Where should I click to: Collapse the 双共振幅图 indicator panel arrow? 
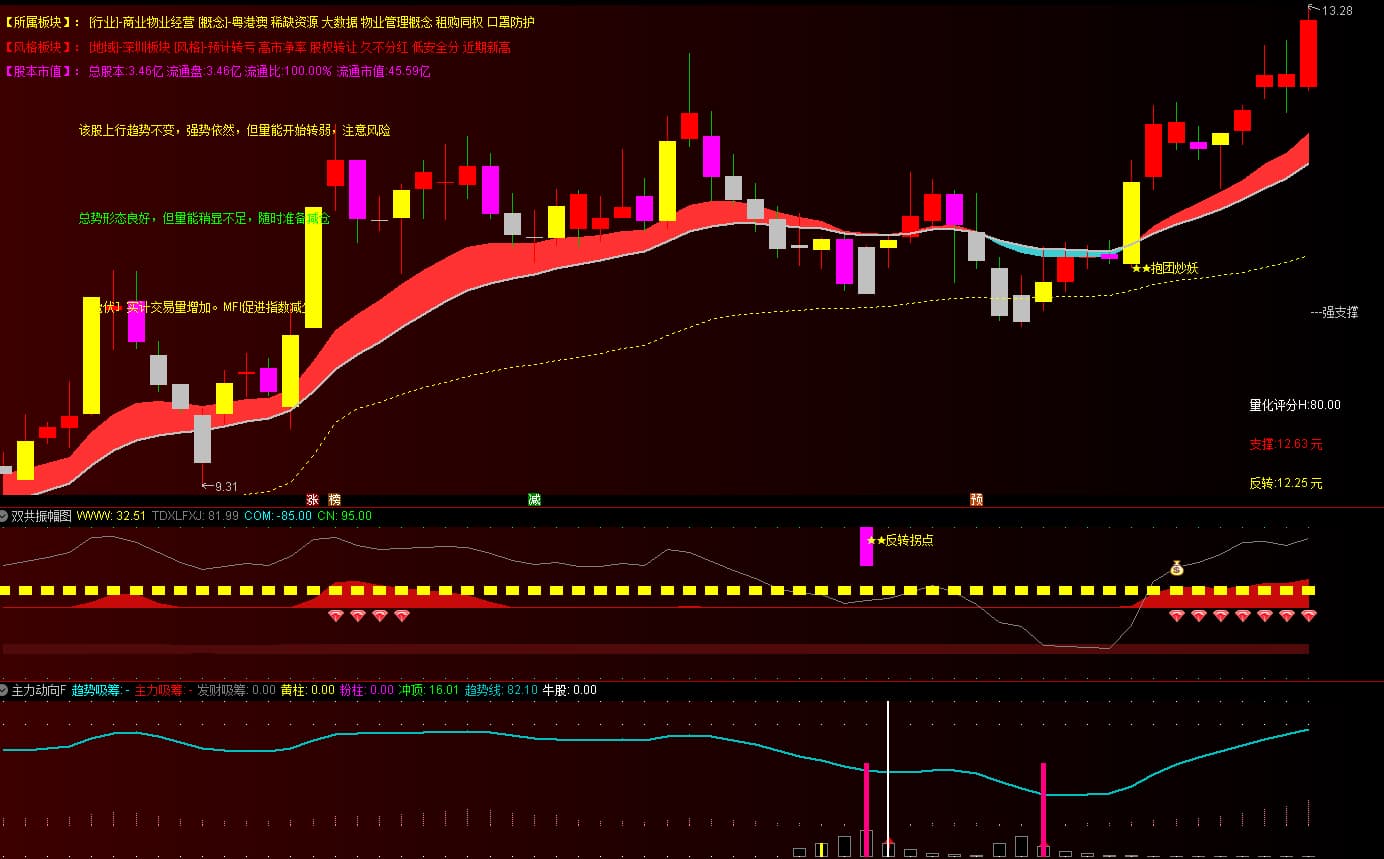pyautogui.click(x=5, y=516)
